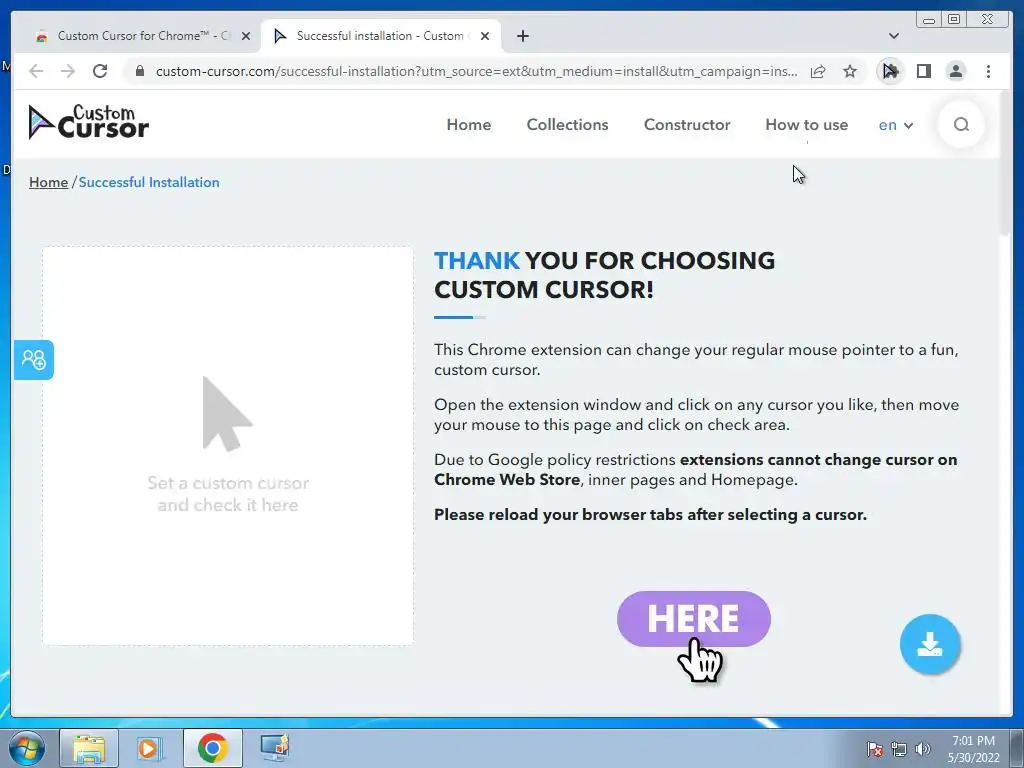This screenshot has height=768, width=1024.
Task: Open the Custom Cursor extension icon in toolbar
Action: coord(889,71)
